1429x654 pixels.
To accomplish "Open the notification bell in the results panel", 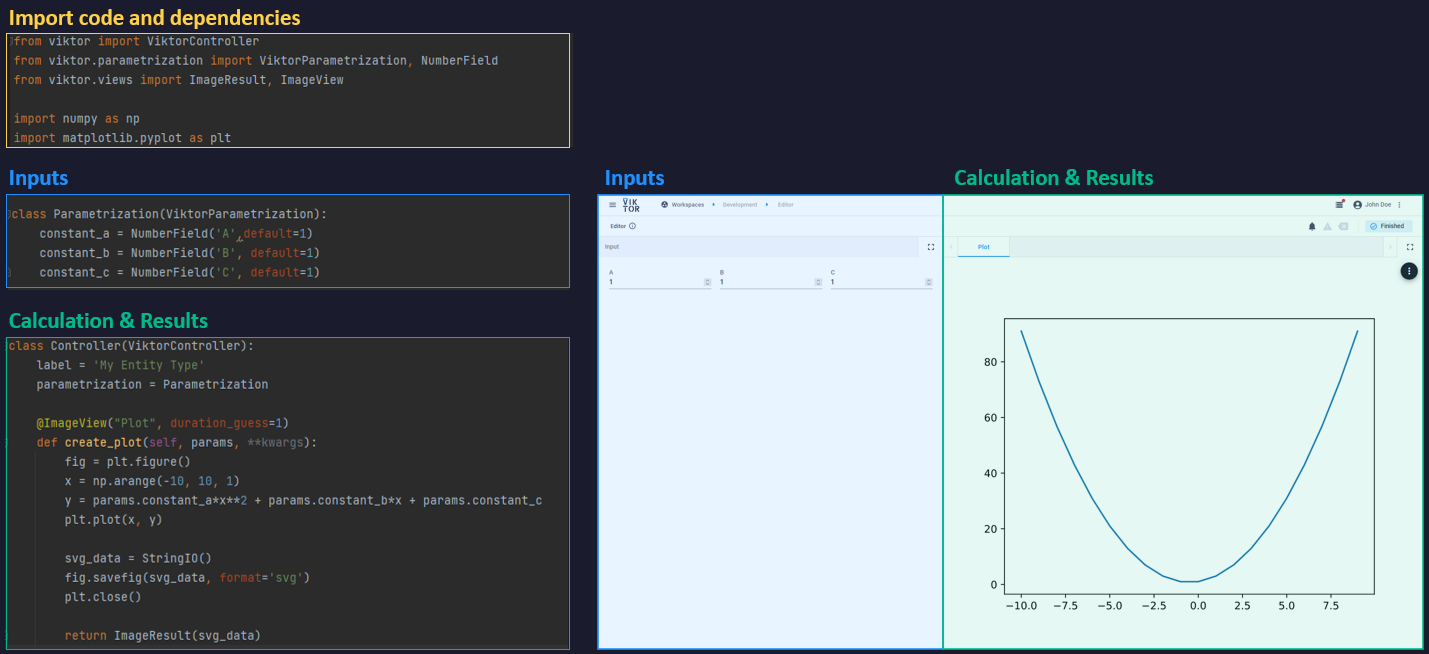I will [1312, 226].
